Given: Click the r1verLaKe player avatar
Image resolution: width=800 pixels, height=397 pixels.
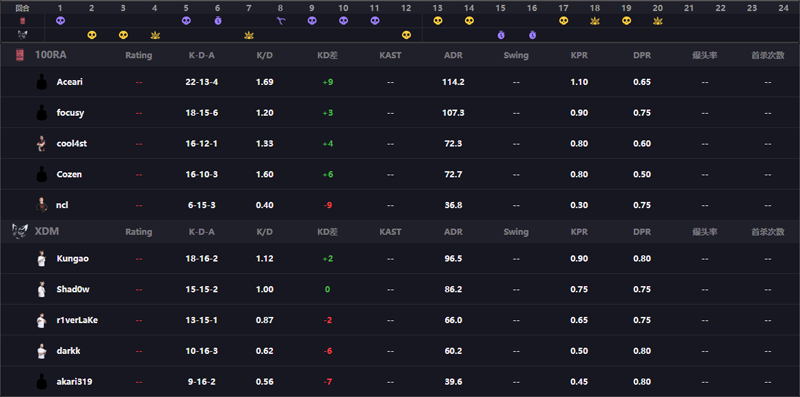Looking at the screenshot, I should (x=42, y=320).
